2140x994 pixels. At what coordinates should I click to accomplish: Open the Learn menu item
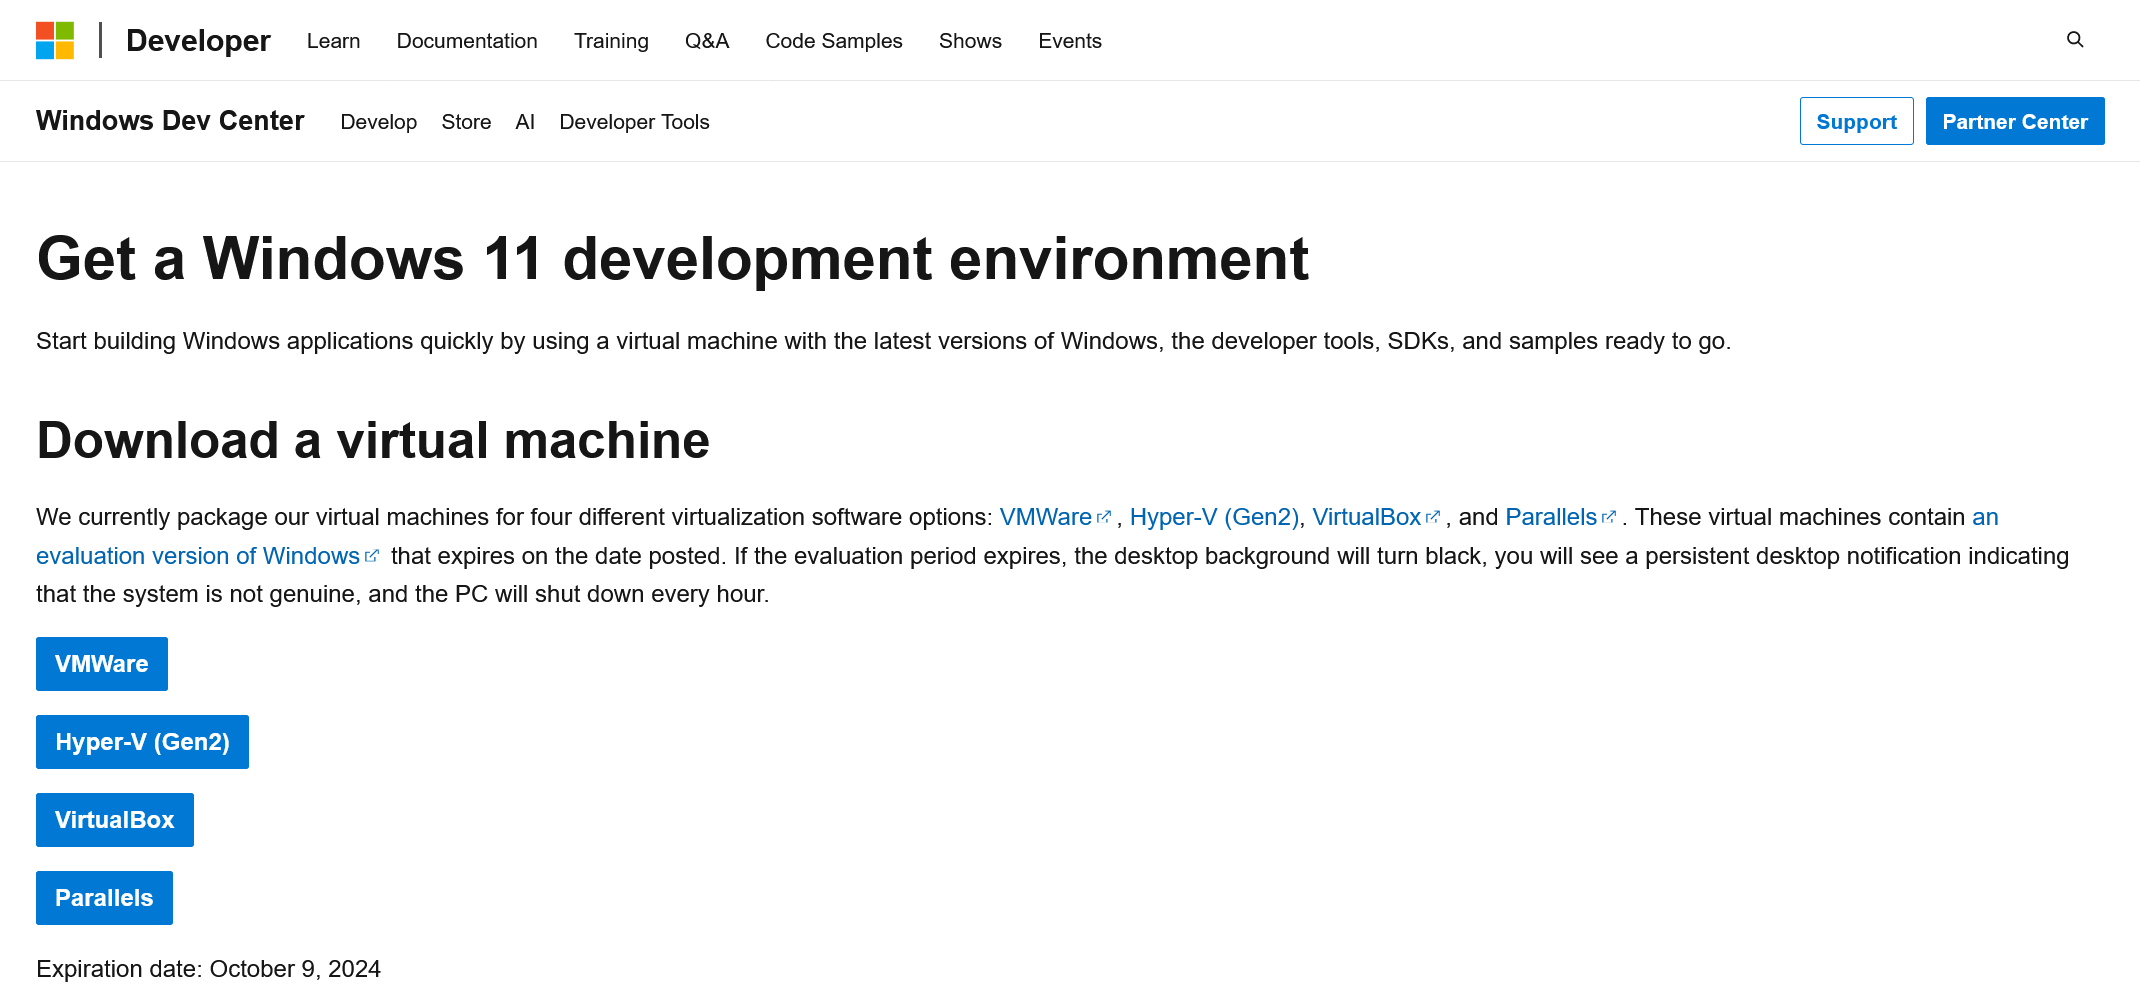pyautogui.click(x=333, y=41)
